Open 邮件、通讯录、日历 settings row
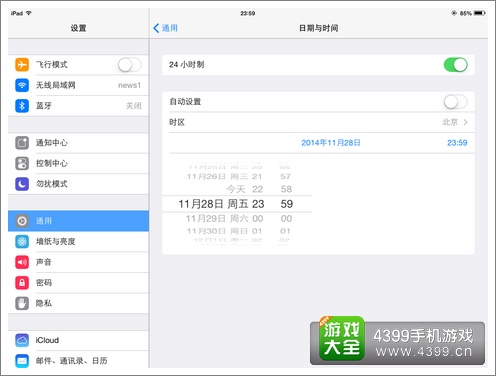Screen dimensions: 496x376 (x=78, y=361)
